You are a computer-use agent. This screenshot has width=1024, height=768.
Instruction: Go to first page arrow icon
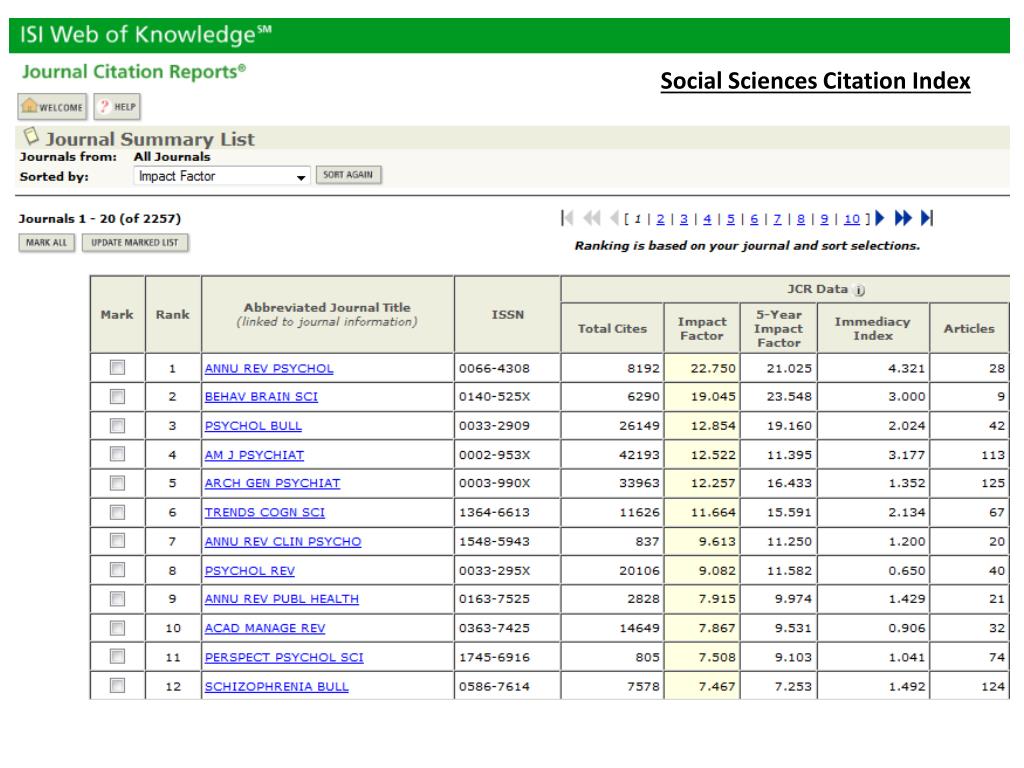[567, 217]
